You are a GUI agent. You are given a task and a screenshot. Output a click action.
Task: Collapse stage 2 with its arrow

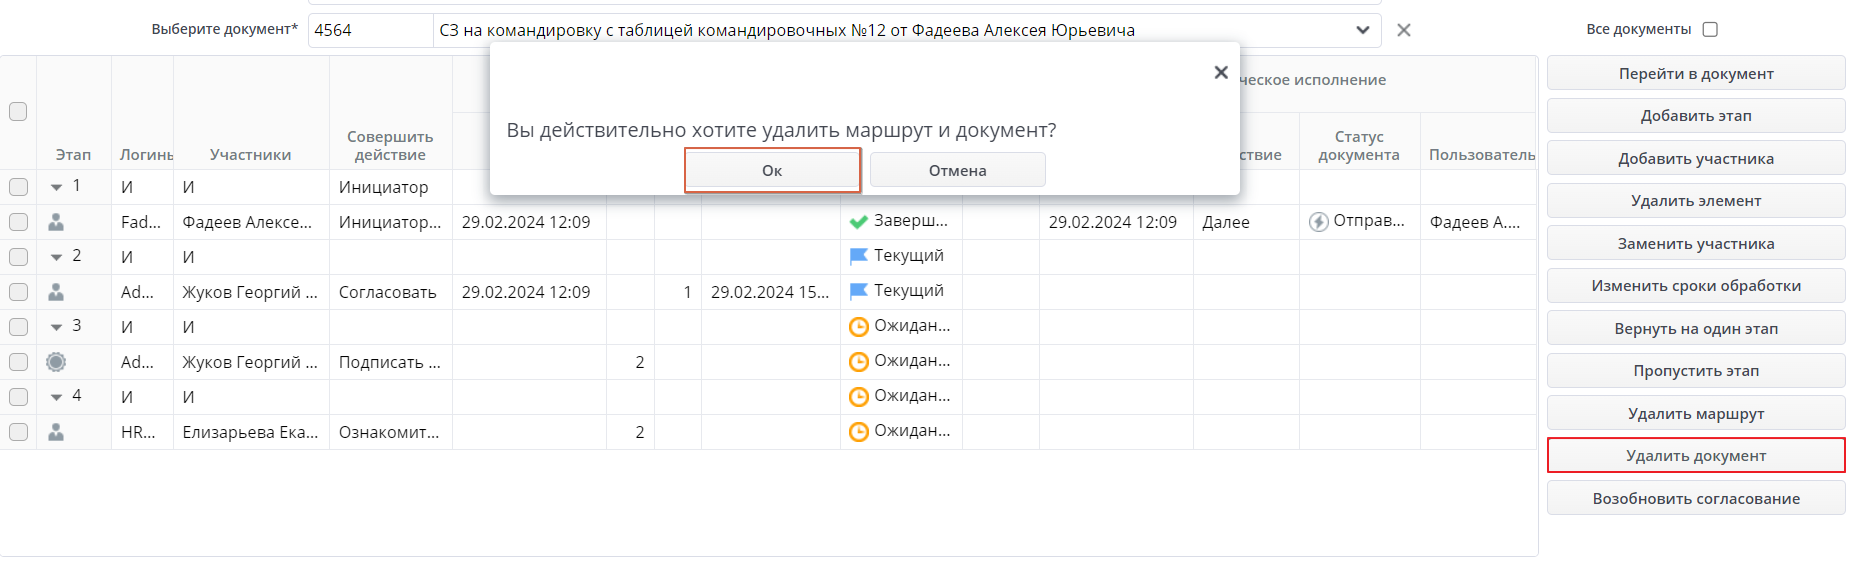coord(56,257)
